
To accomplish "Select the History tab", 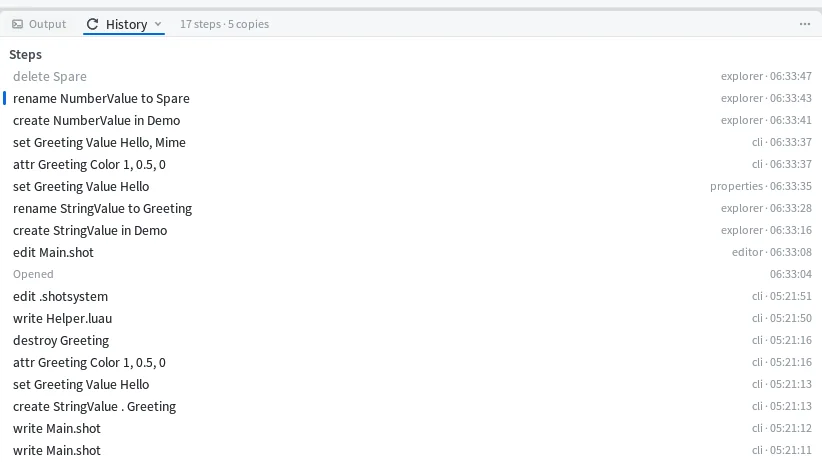I will coord(124,24).
